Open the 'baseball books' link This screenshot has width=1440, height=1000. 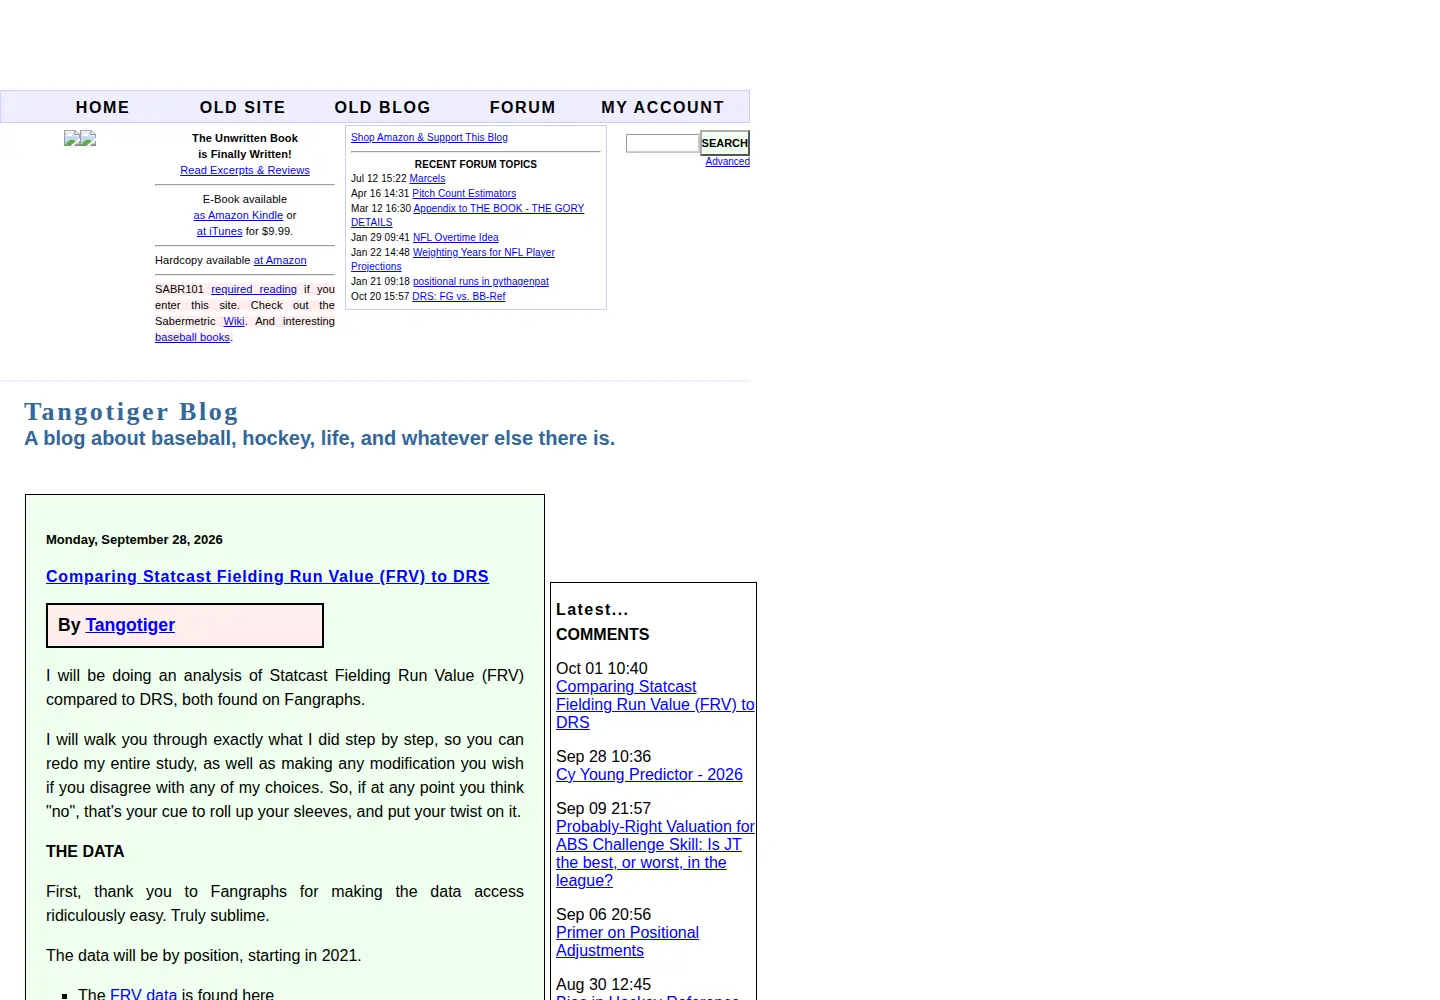pos(192,337)
